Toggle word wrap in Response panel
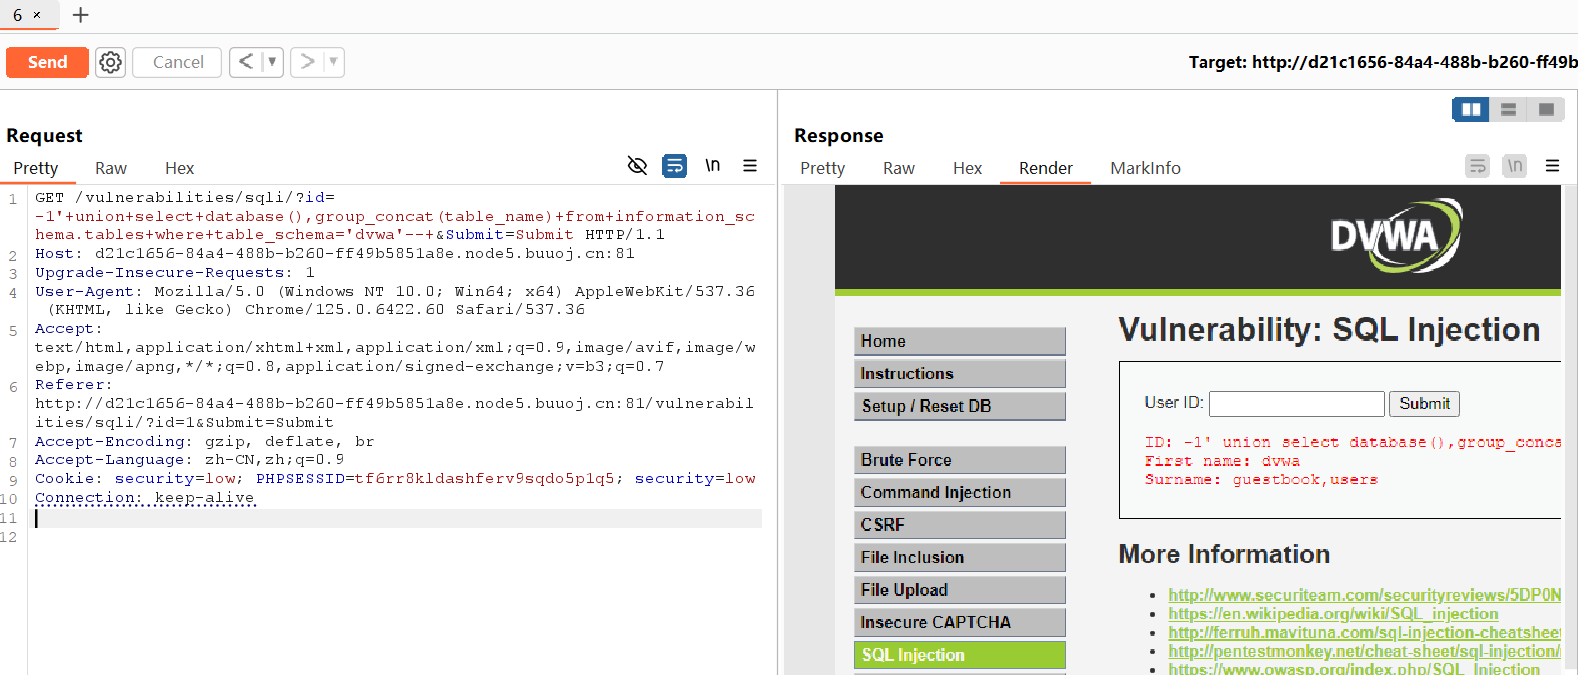Screen dimensions: 1578x675 pyautogui.click(x=1477, y=165)
